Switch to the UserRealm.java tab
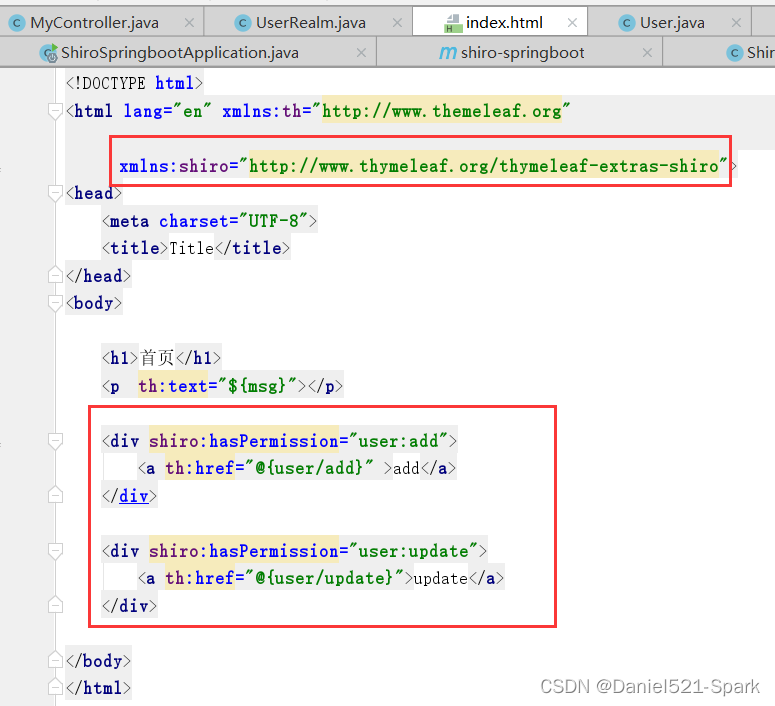 [310, 23]
